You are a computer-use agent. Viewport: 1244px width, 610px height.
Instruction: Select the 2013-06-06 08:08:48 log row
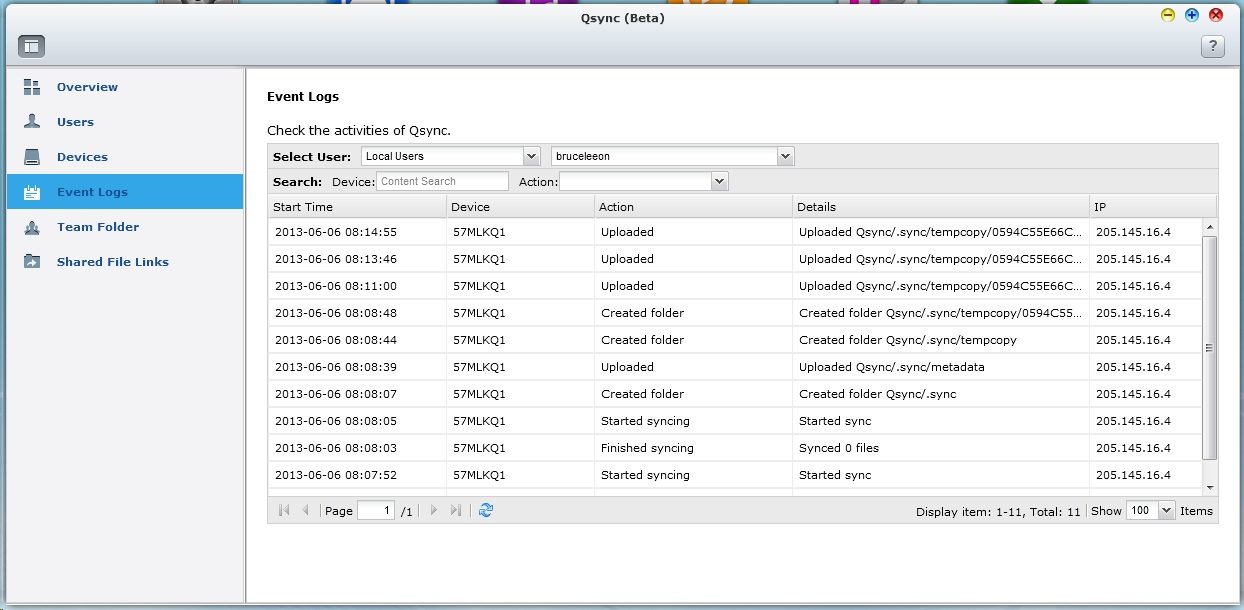[735, 313]
